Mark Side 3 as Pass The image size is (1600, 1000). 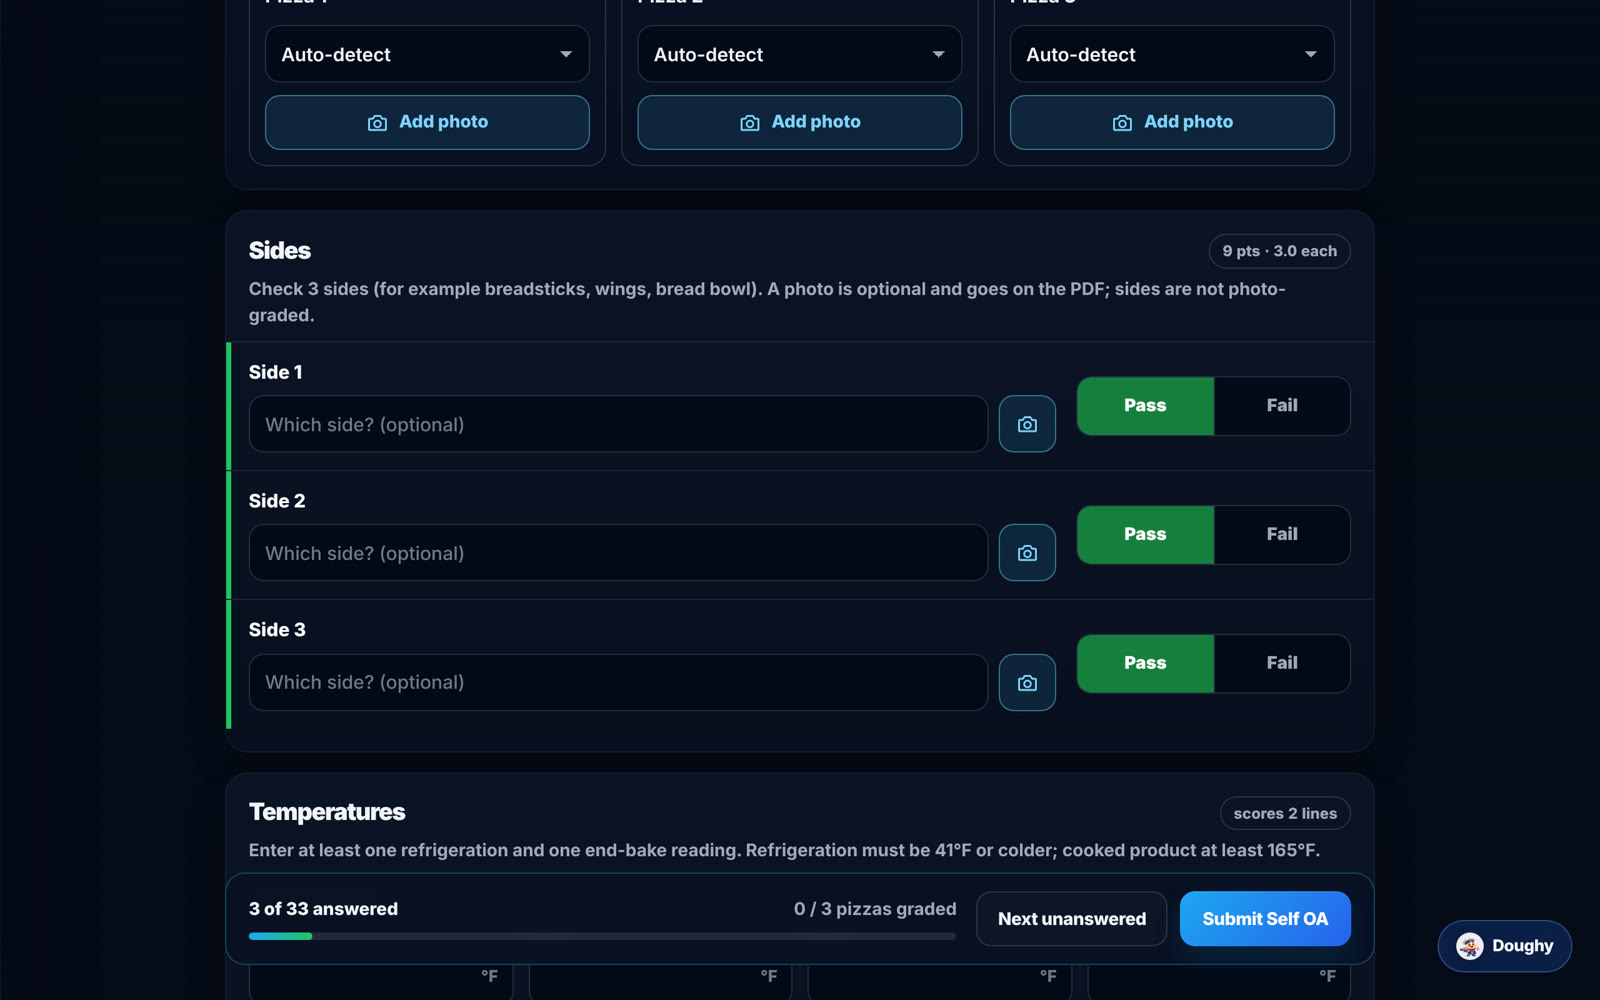pyautogui.click(x=1145, y=664)
